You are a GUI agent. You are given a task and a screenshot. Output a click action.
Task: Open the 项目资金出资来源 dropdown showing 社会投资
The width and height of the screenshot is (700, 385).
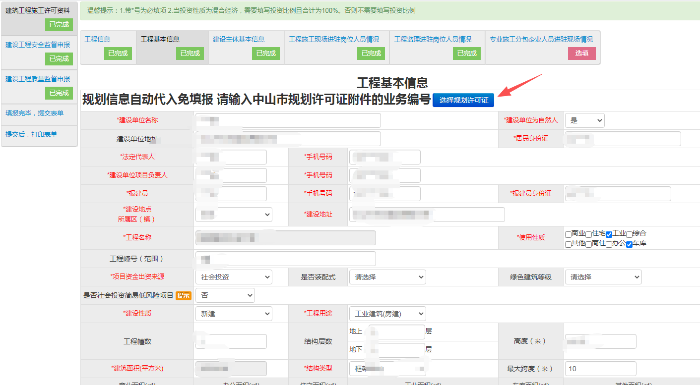[233, 277]
